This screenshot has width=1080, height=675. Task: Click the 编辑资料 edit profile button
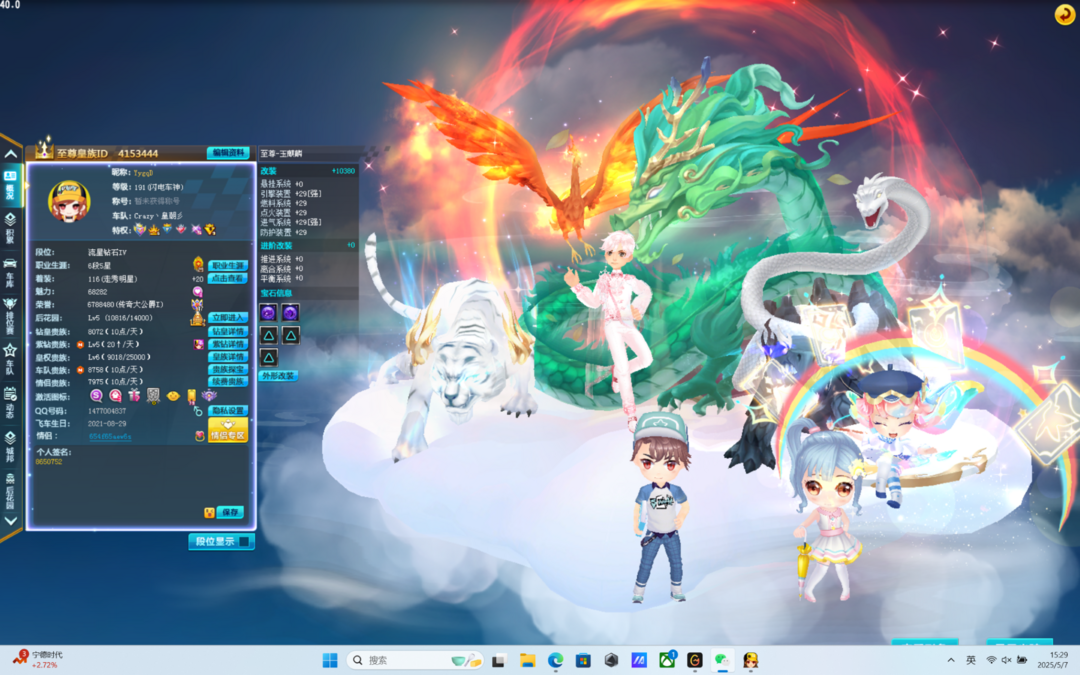click(x=227, y=153)
